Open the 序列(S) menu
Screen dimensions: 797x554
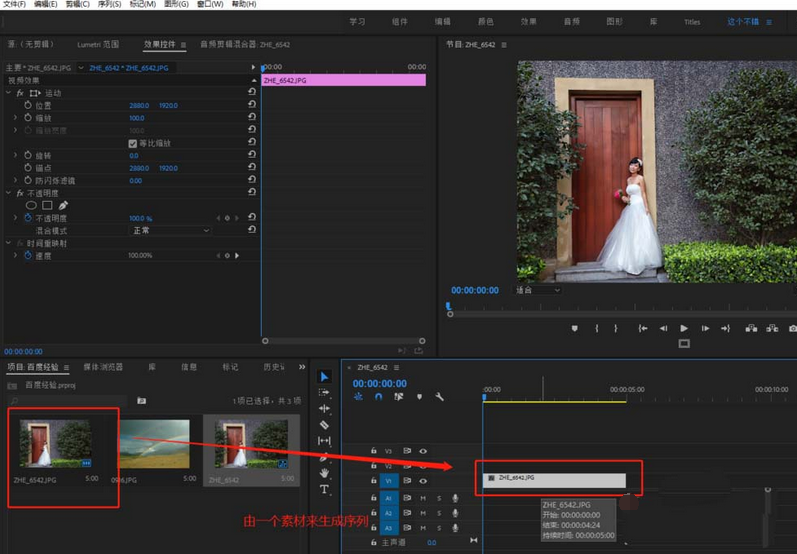click(111, 5)
